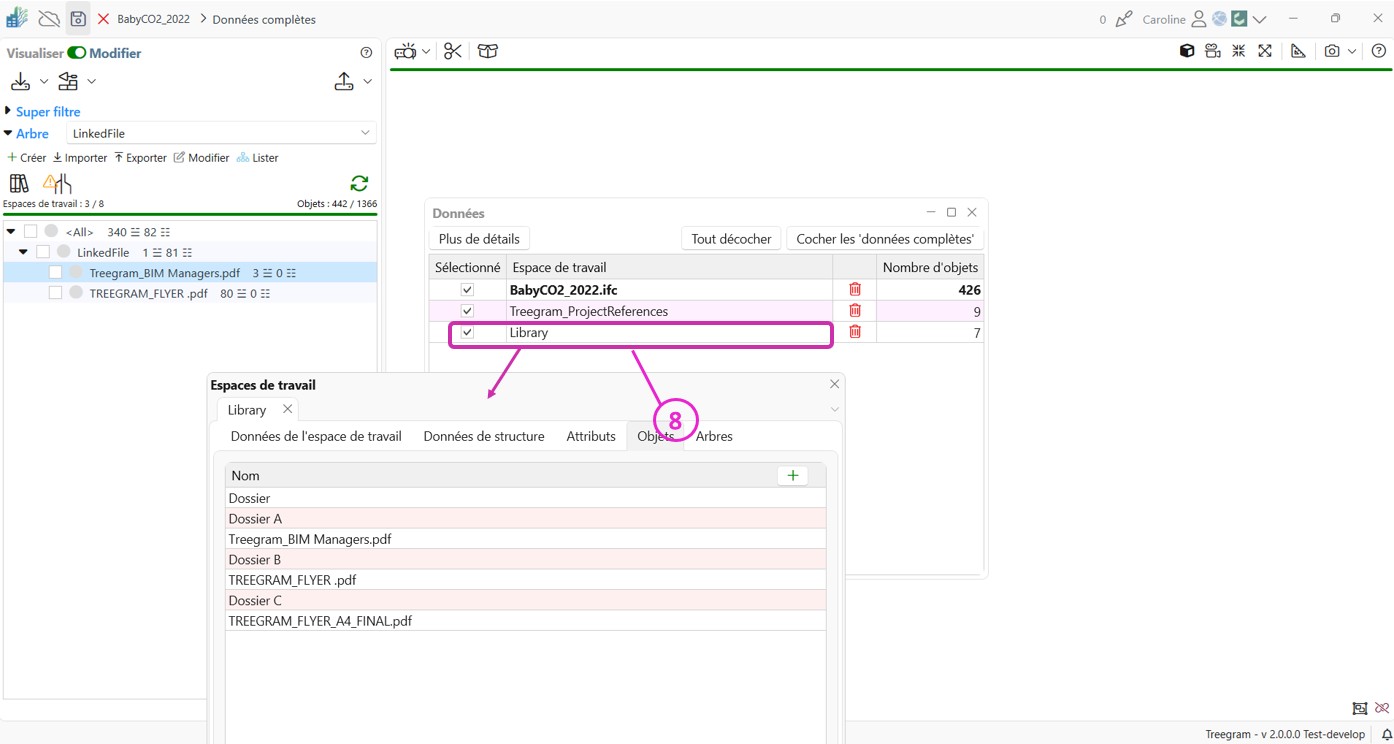Close the Library workspace tab

287,409
